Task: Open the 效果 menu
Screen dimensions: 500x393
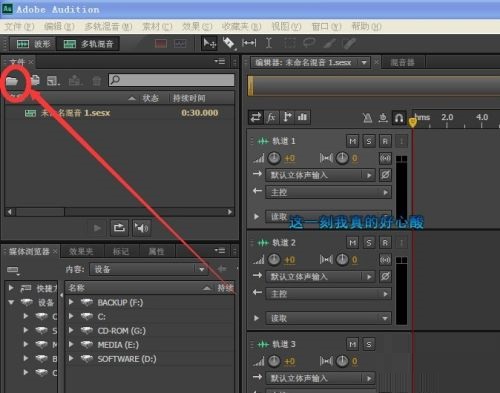Action: [197, 26]
